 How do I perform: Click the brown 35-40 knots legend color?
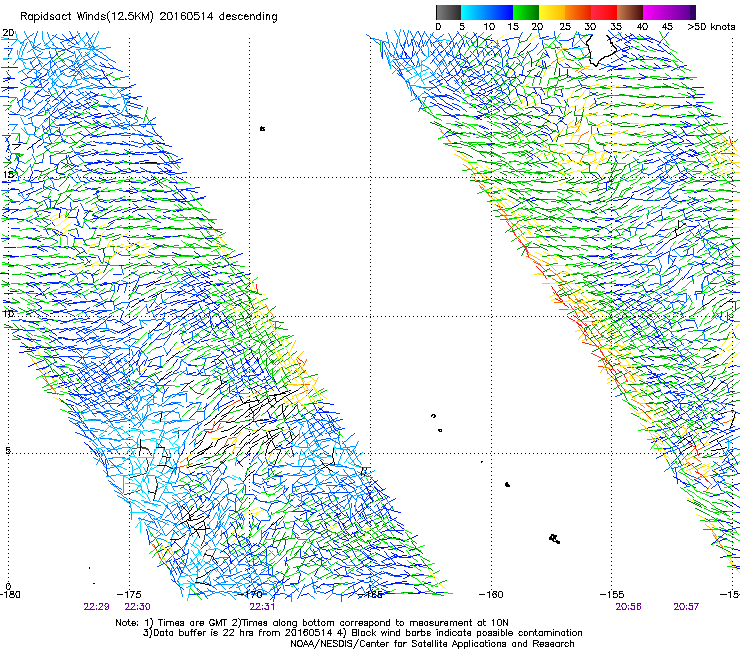(x=630, y=12)
